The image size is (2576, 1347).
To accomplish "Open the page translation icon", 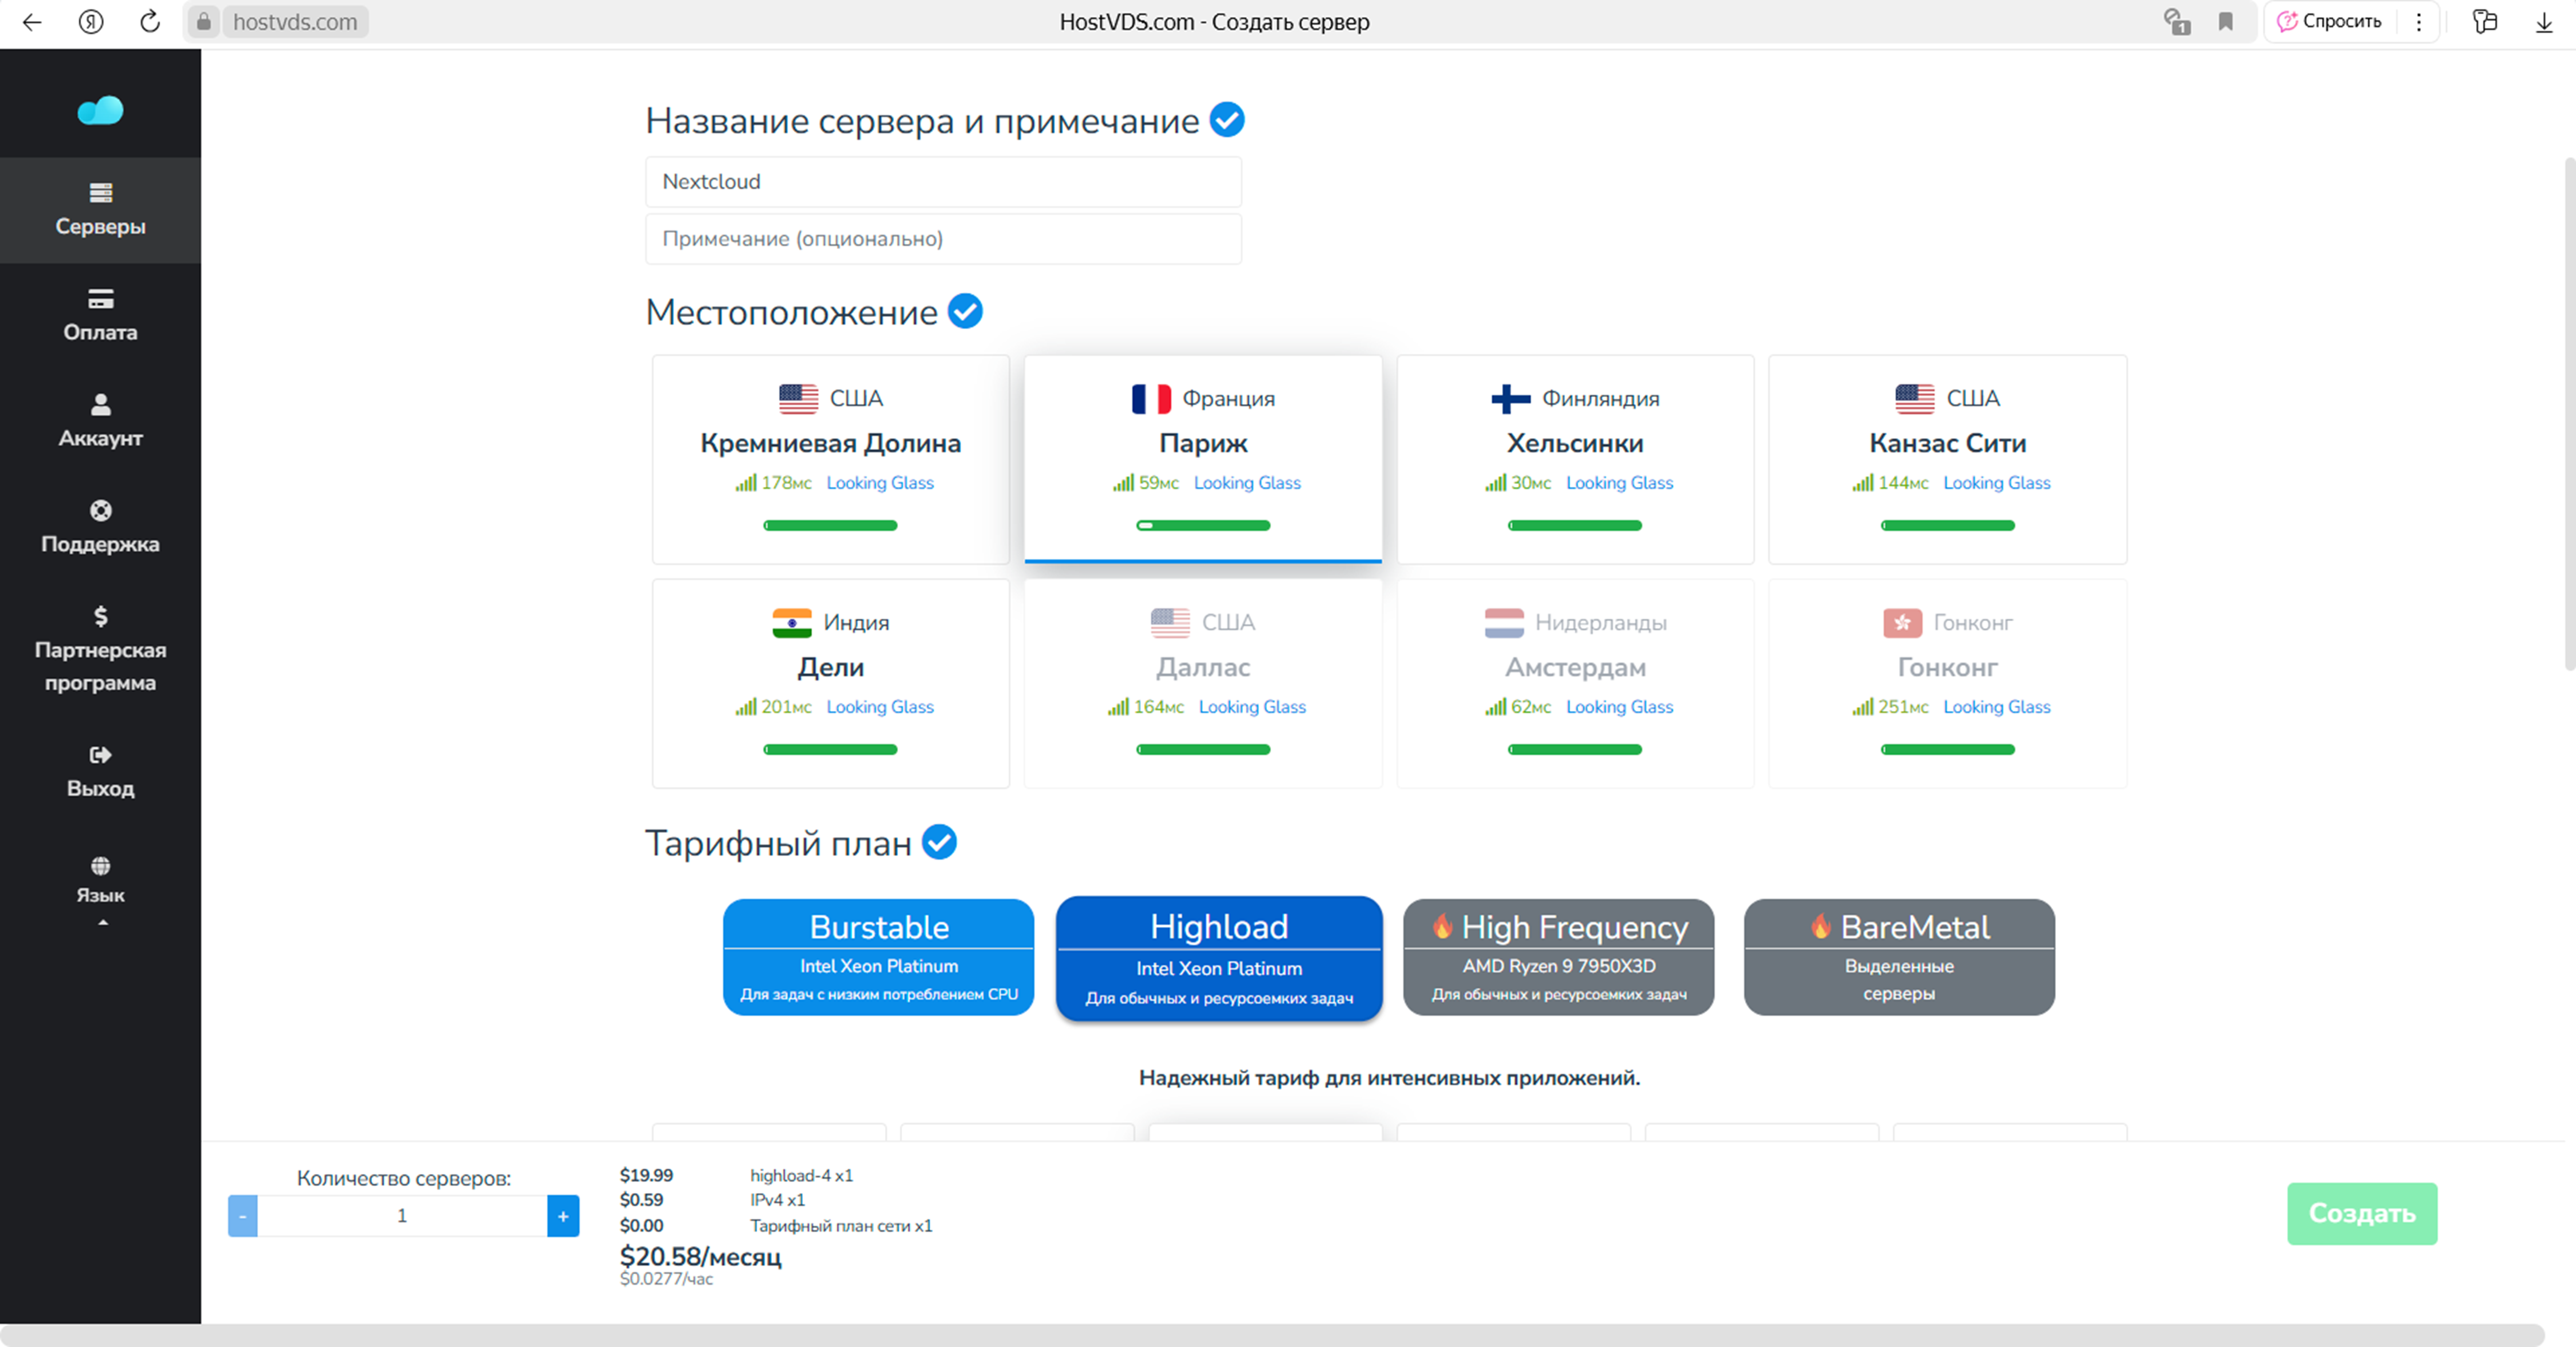I will (2177, 22).
